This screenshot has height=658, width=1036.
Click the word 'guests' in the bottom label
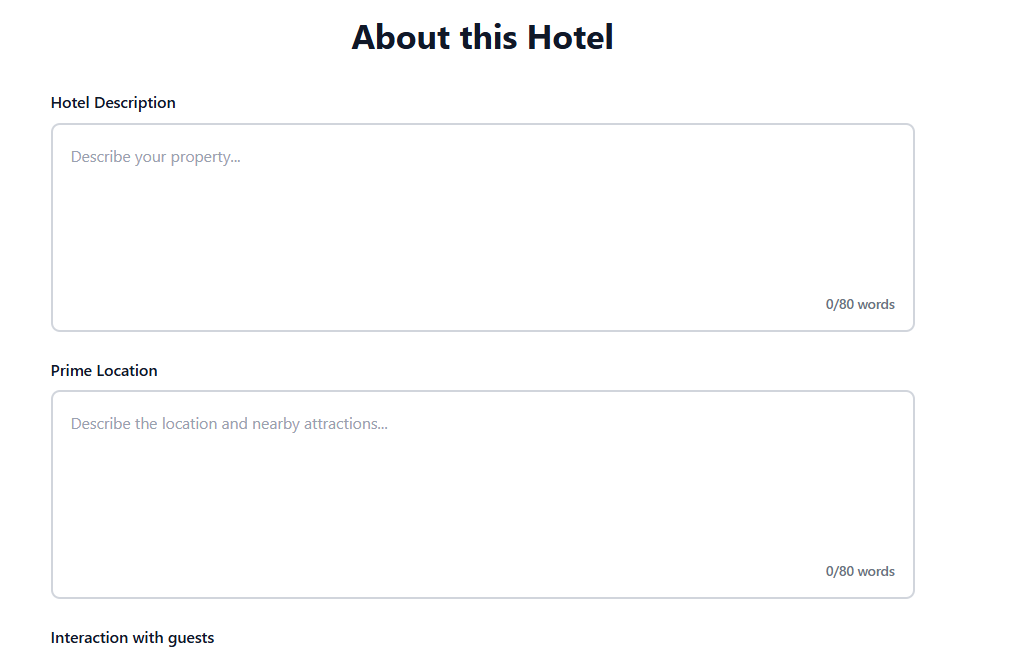191,638
